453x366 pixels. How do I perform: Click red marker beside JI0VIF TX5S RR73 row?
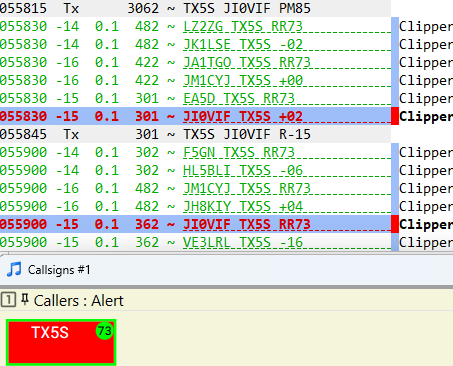point(395,224)
